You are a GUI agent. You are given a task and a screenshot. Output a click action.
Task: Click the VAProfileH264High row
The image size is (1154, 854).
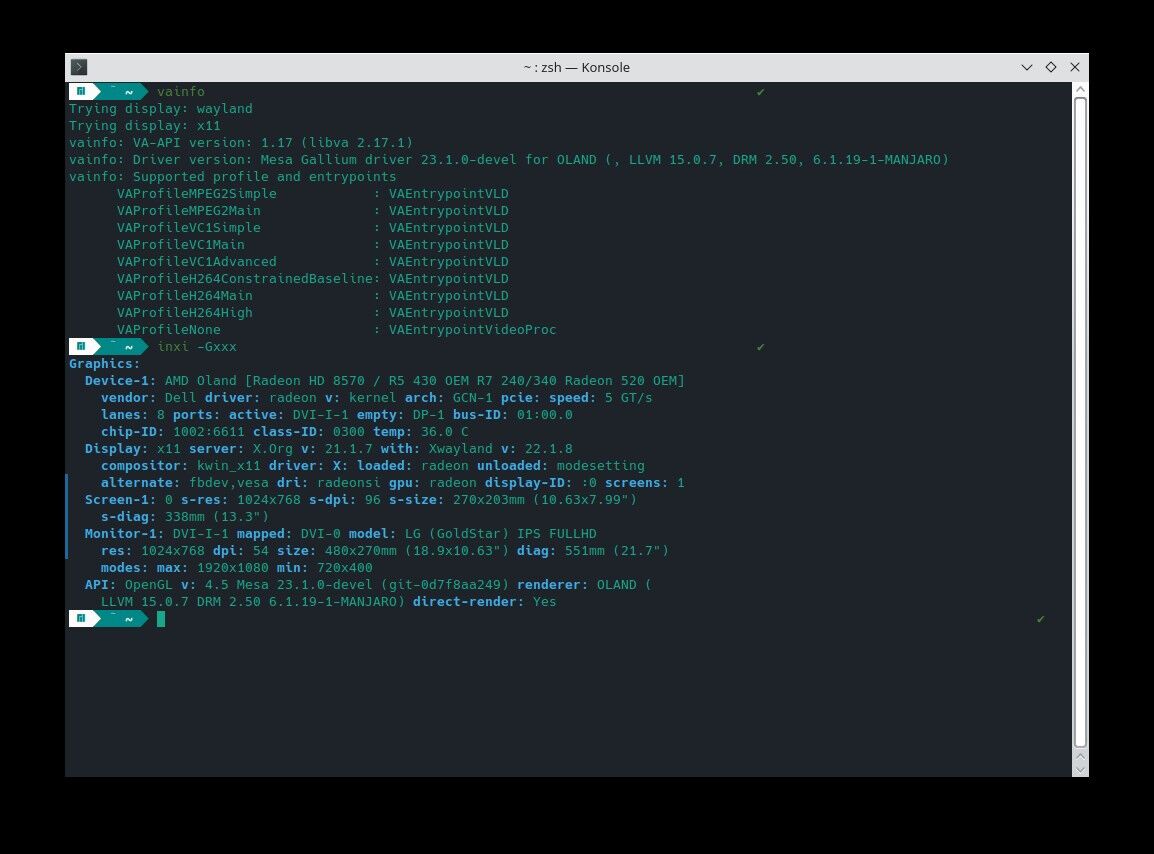point(313,312)
